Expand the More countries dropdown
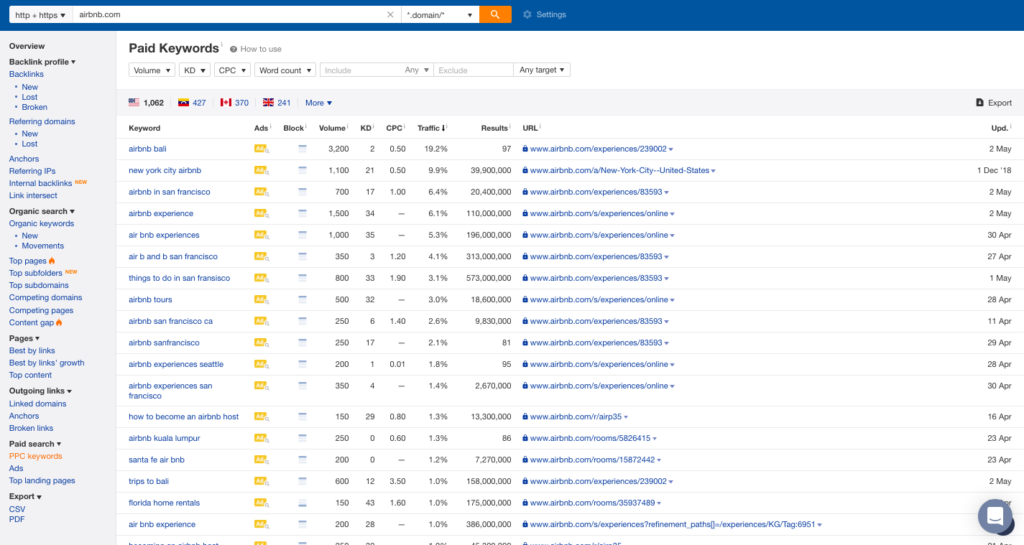The image size is (1024, 545). (x=318, y=102)
